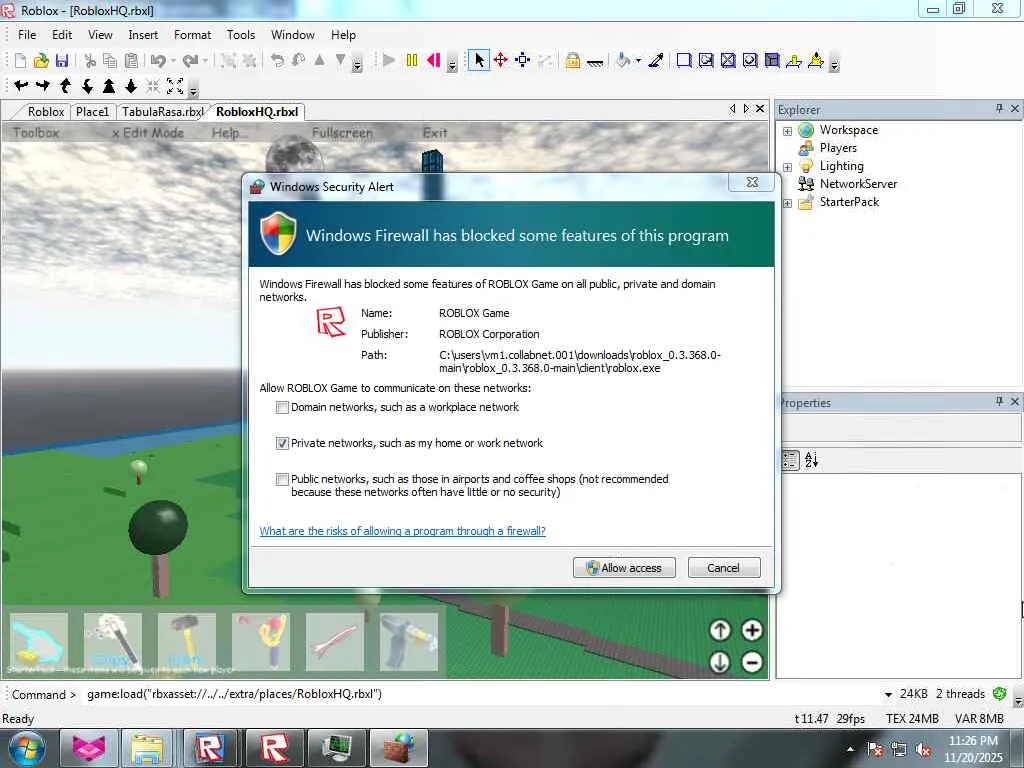The image size is (1024, 768).
Task: Click the camera pan right arrow icon
Action: point(43,86)
